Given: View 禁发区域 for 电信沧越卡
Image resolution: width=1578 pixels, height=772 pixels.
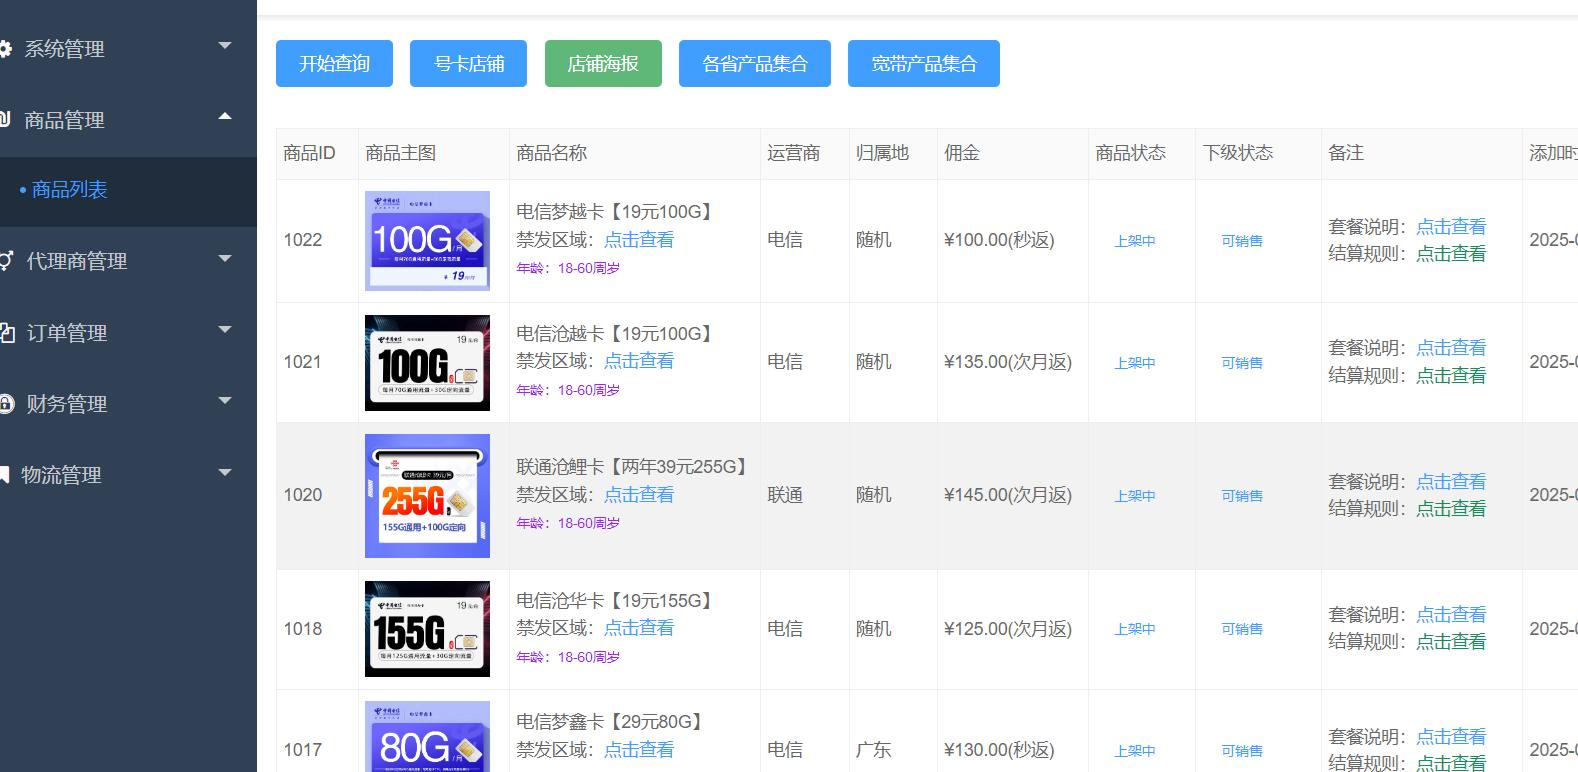Looking at the screenshot, I should click(639, 361).
